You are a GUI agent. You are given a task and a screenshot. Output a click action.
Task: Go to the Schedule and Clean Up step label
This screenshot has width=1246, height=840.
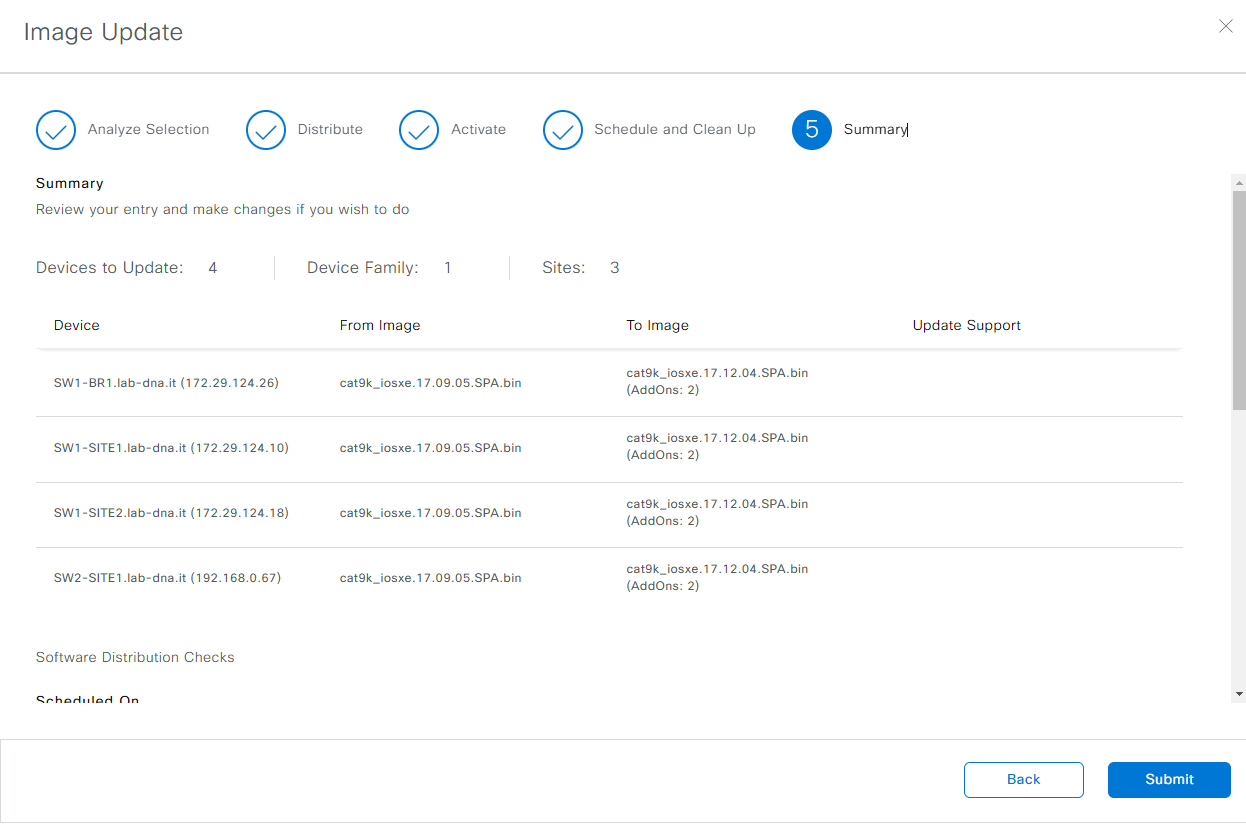675,129
